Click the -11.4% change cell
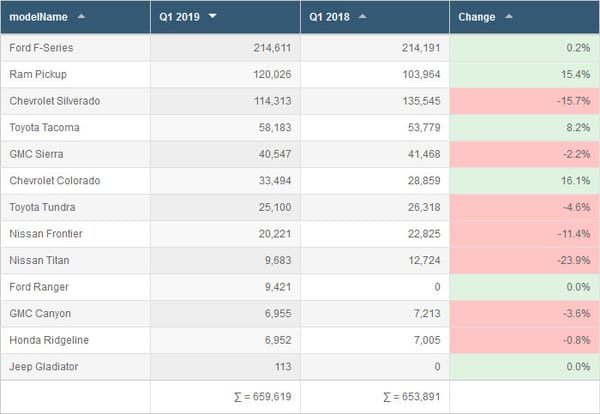The image size is (600, 414). [x=524, y=234]
